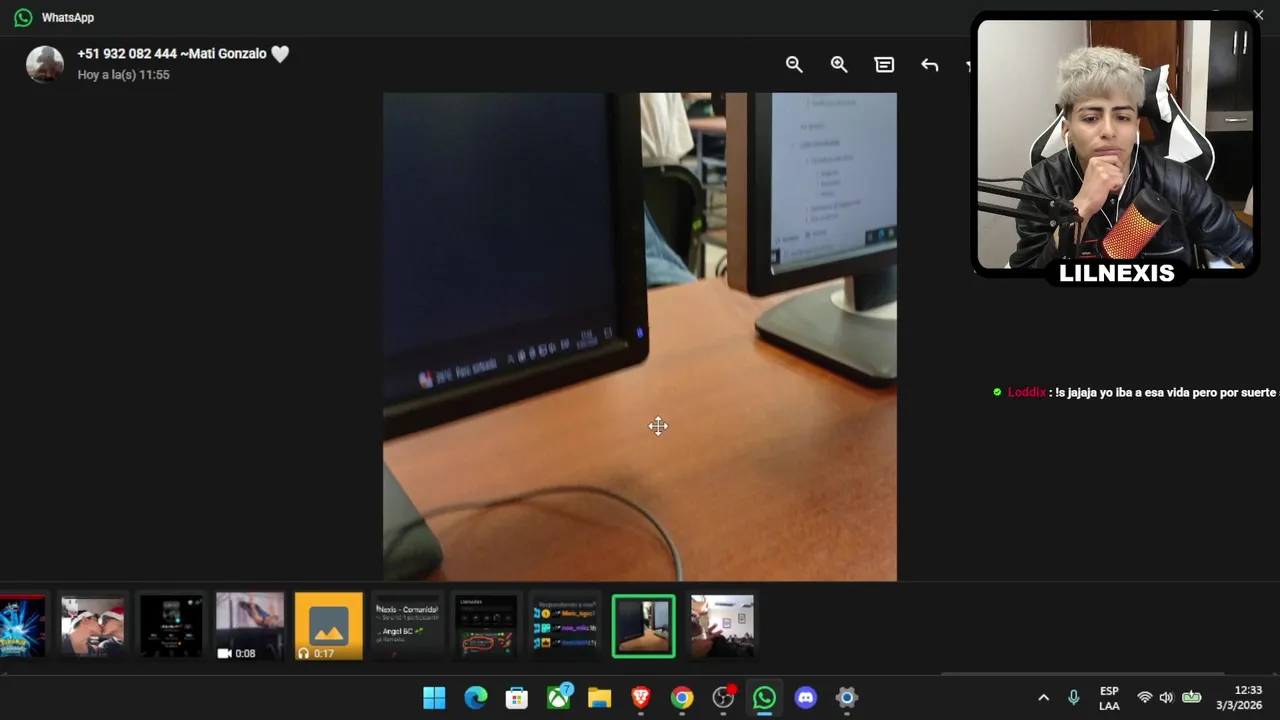Open the Windows Start menu
This screenshot has width=1280, height=720.
tap(434, 698)
